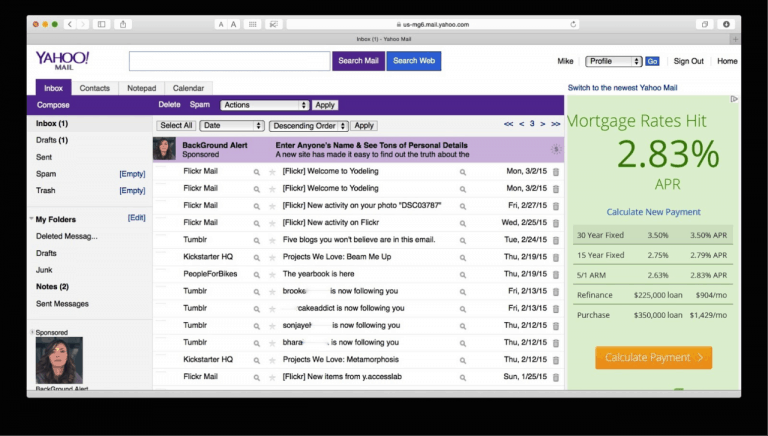Click the Search Mail button
768x436 pixels.
tap(359, 61)
